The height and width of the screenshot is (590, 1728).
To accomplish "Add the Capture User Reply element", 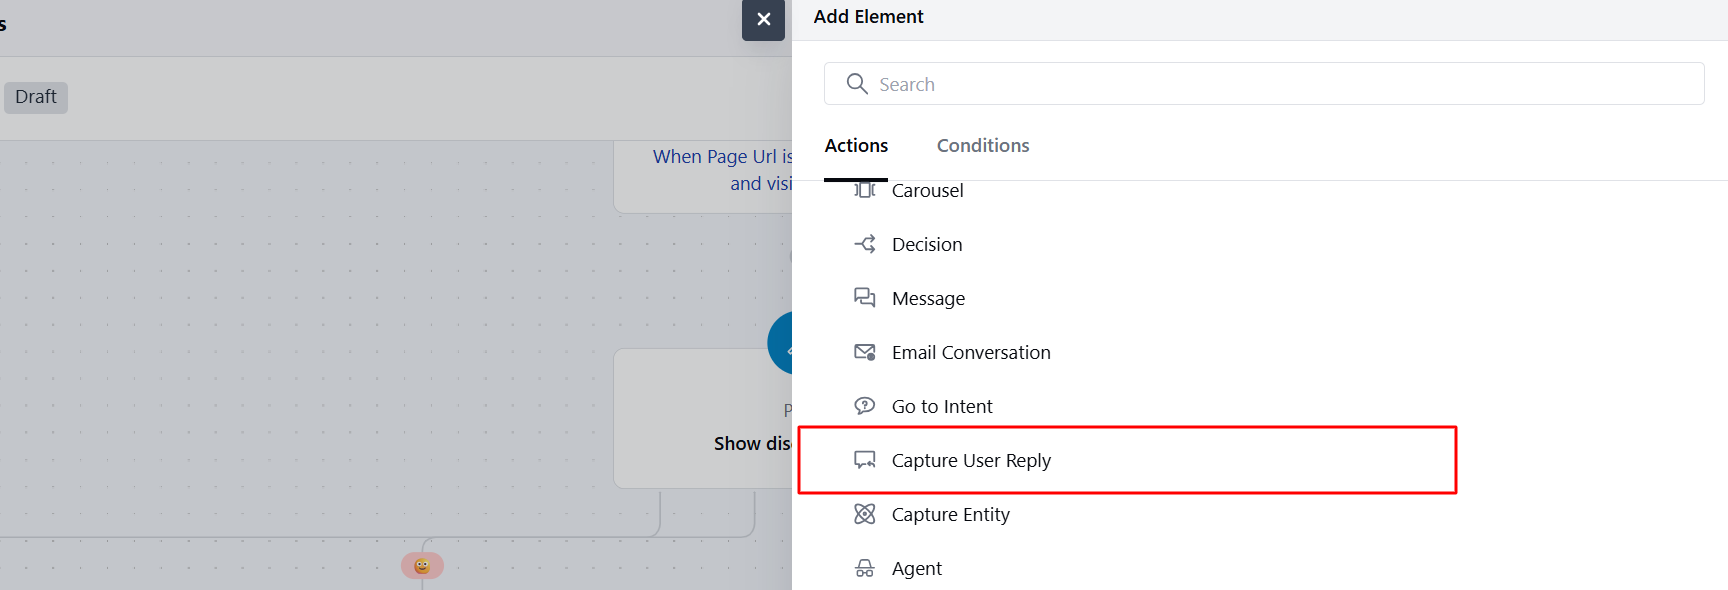I will click(x=1127, y=460).
